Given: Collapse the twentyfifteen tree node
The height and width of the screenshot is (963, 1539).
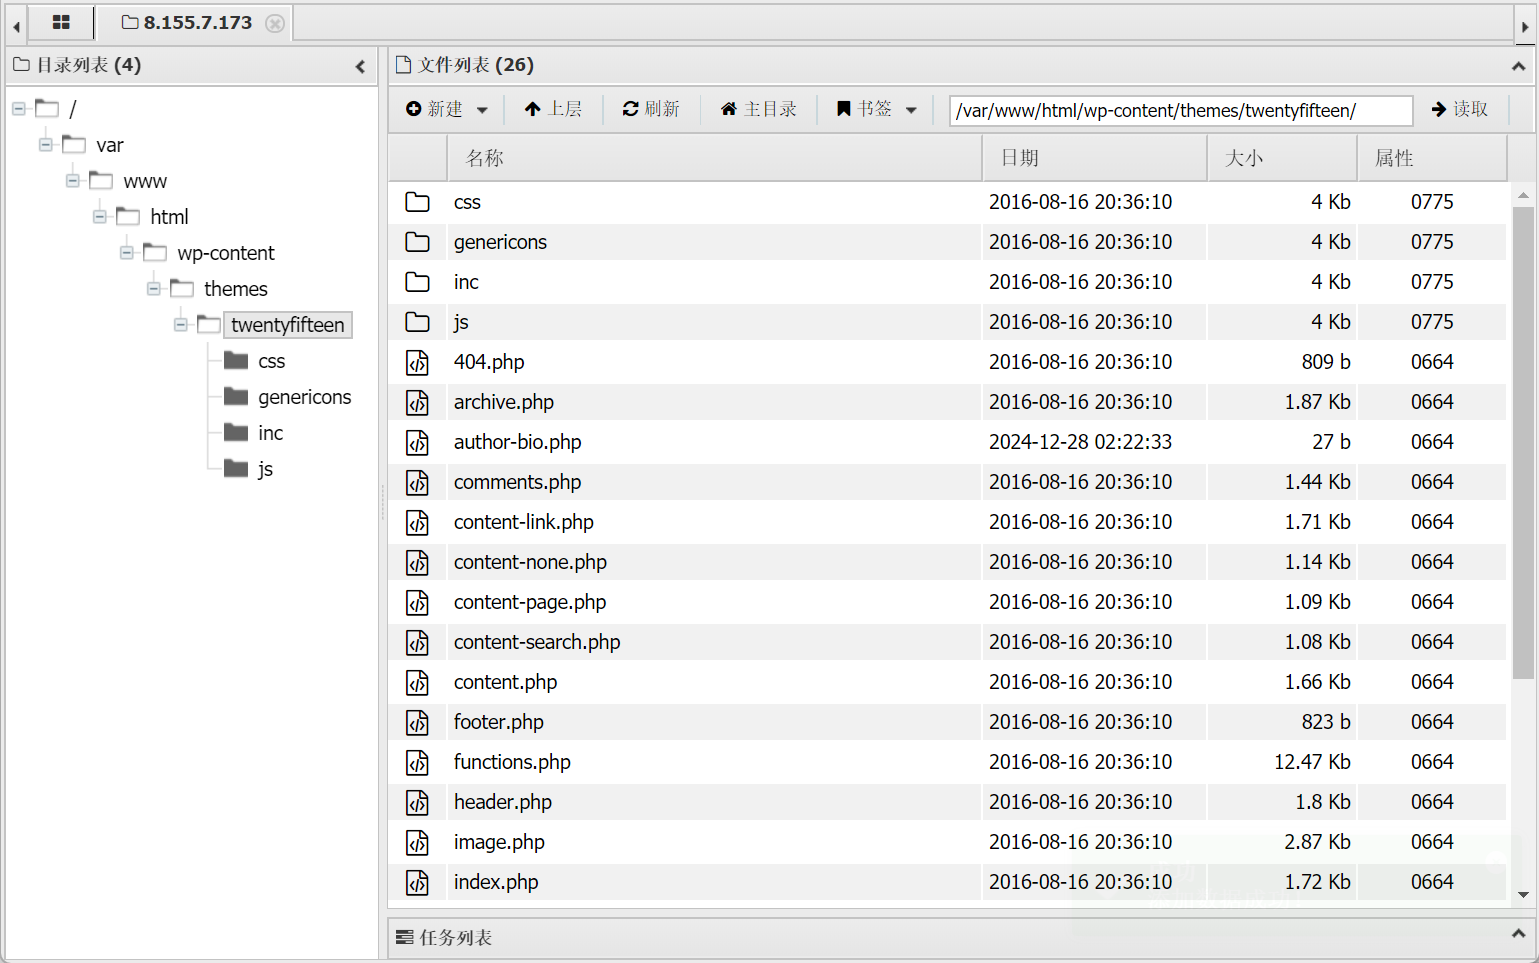Looking at the screenshot, I should [181, 324].
